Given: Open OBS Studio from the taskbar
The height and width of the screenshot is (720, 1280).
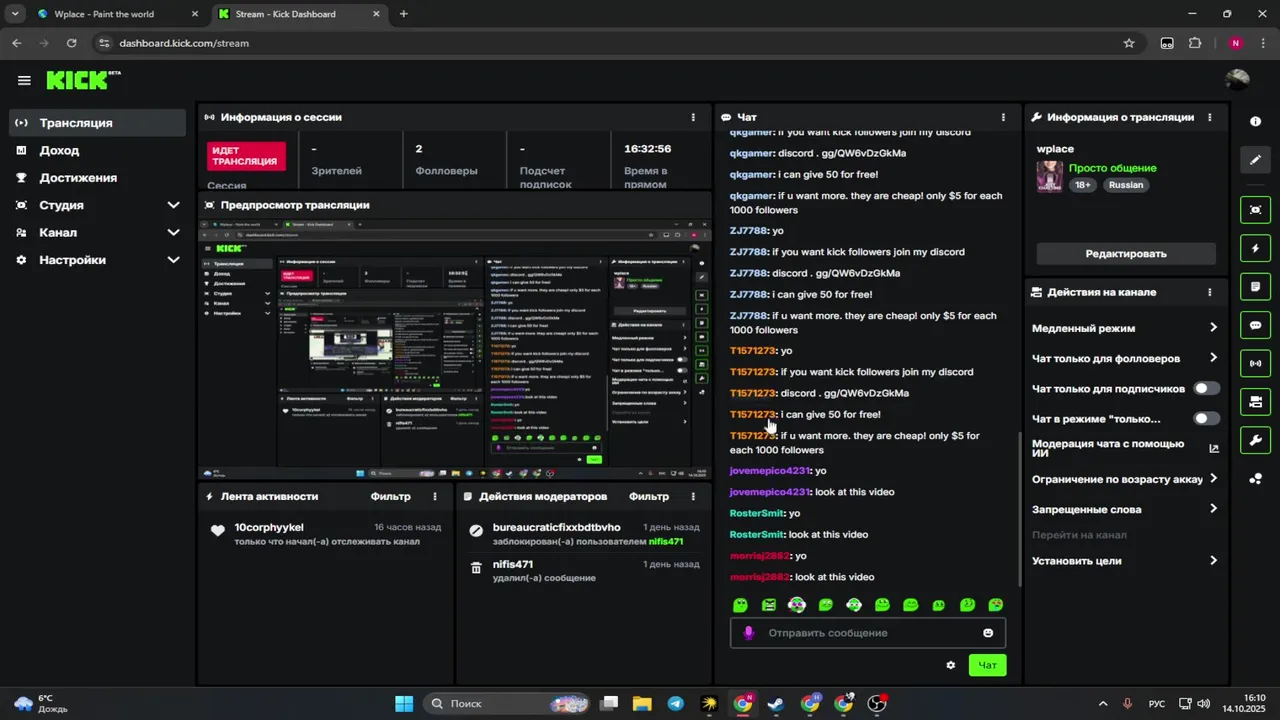Looking at the screenshot, I should [877, 704].
